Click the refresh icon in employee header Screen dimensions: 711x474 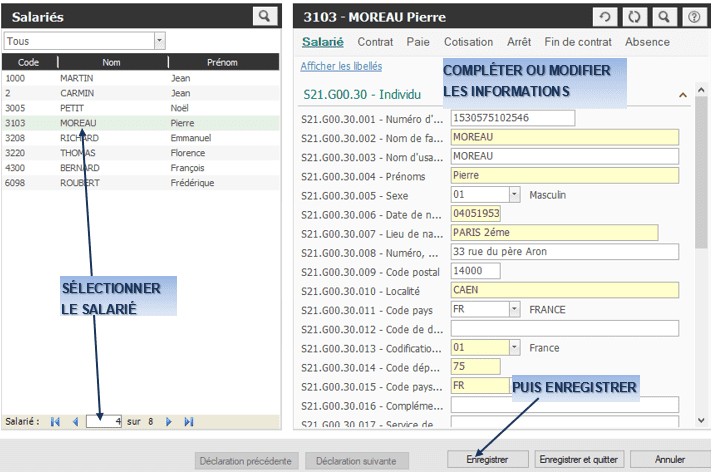(x=632, y=17)
